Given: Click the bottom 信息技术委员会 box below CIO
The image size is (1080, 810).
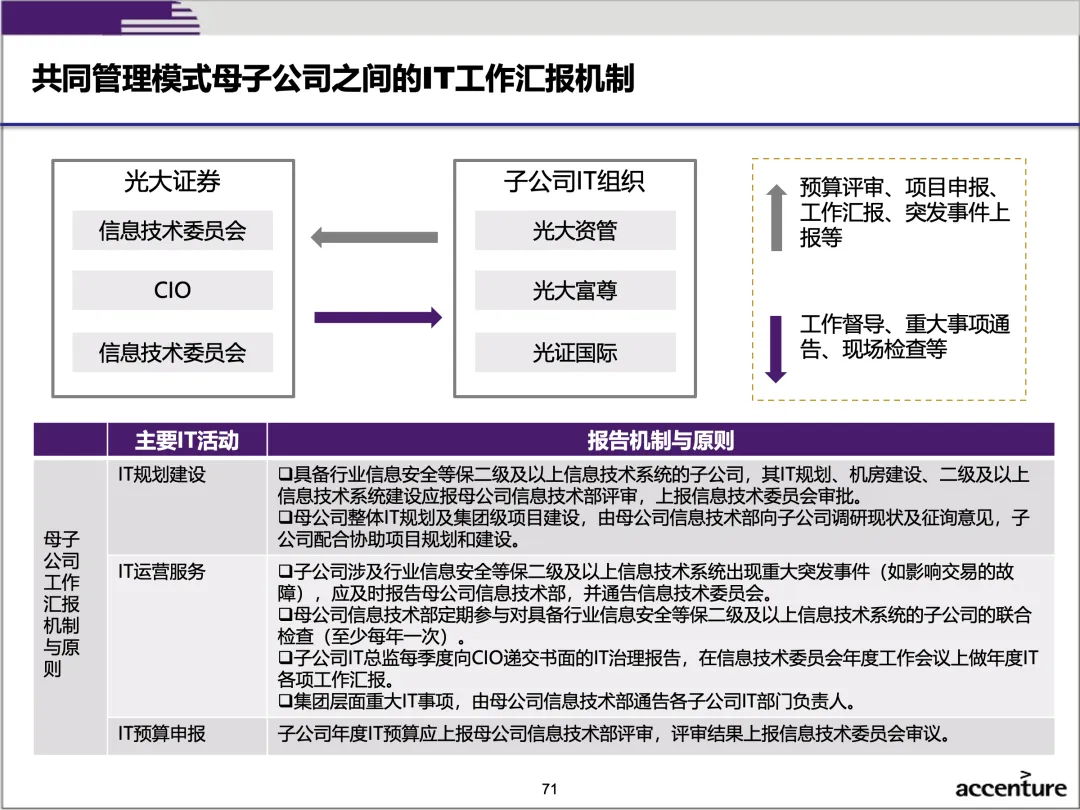Looking at the screenshot, I should [x=172, y=352].
